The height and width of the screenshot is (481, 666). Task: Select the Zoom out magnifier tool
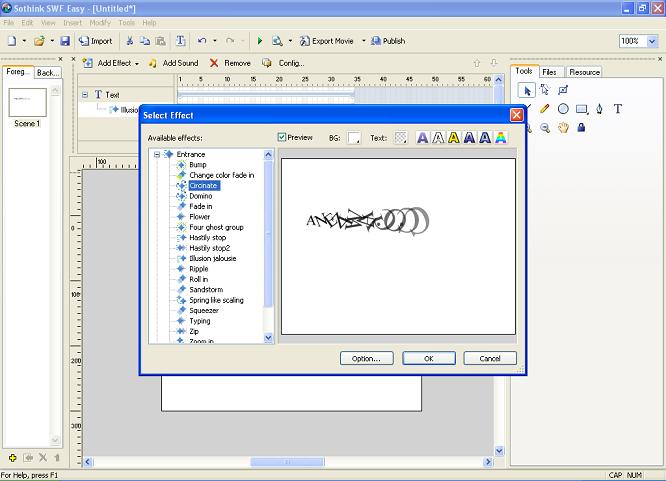click(x=545, y=127)
